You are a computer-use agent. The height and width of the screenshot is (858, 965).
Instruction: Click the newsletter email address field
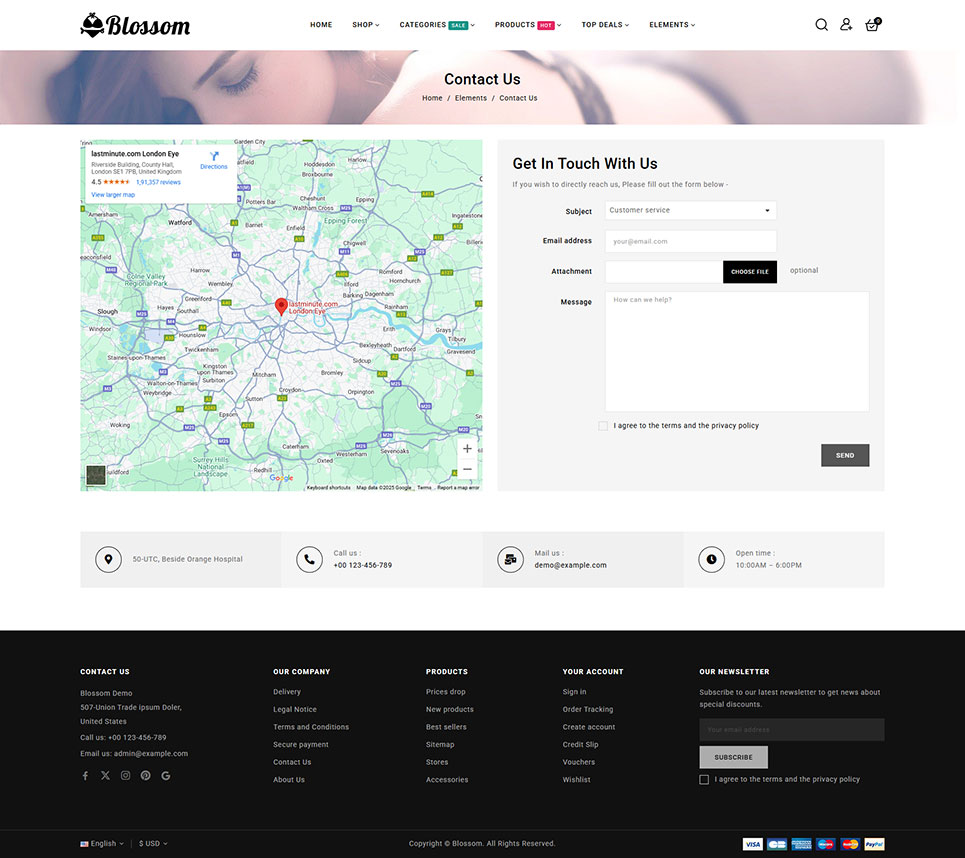pyautogui.click(x=791, y=730)
